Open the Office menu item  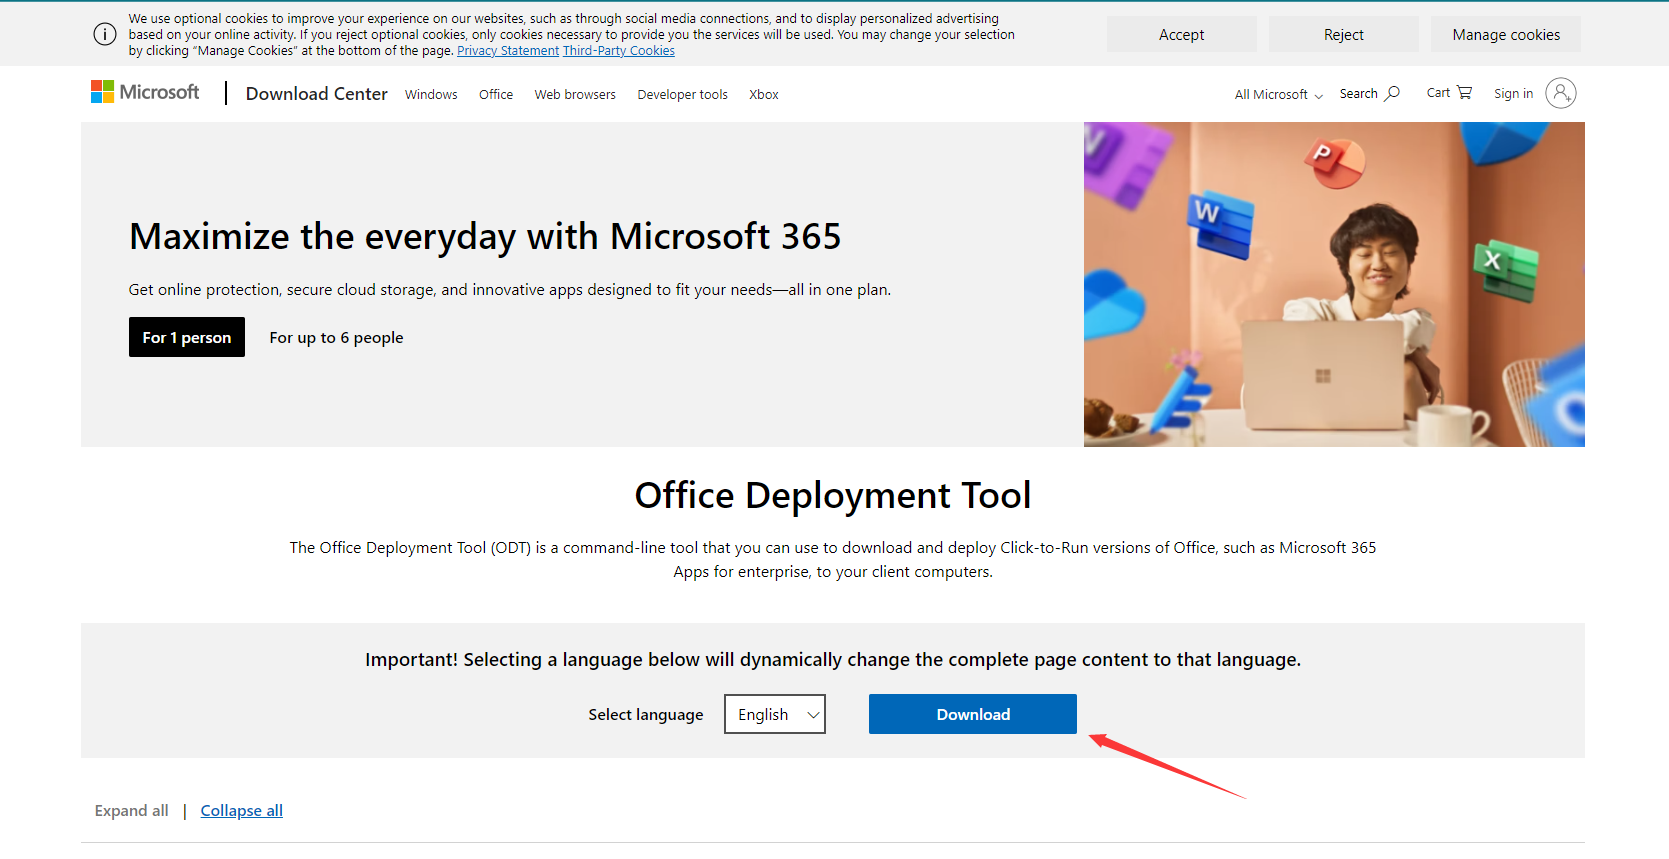pos(496,94)
